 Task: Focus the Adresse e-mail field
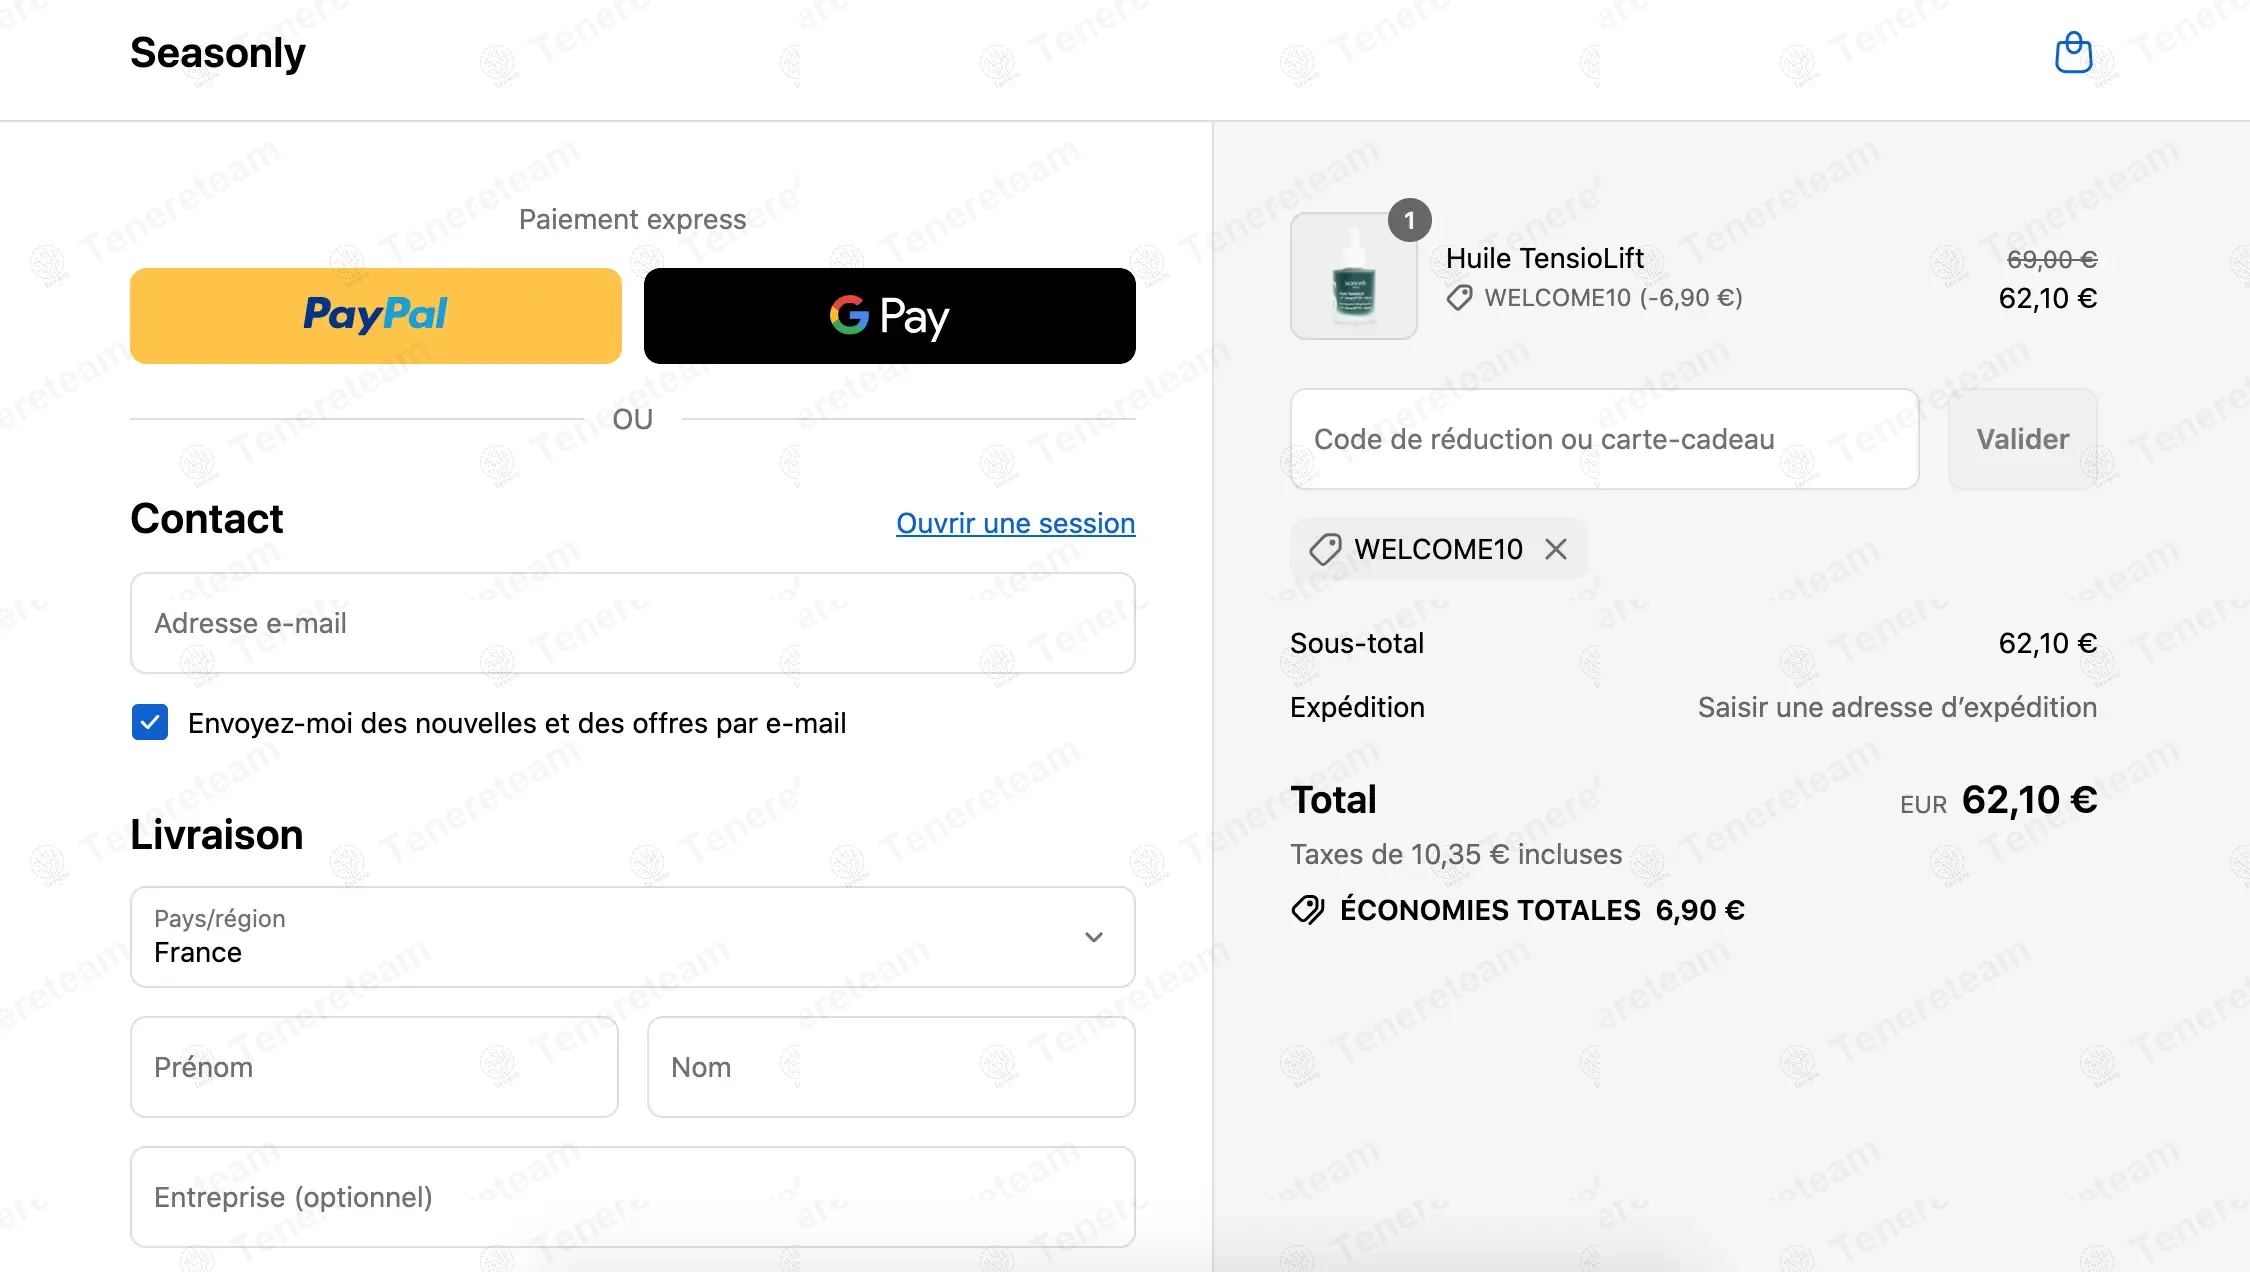[633, 623]
